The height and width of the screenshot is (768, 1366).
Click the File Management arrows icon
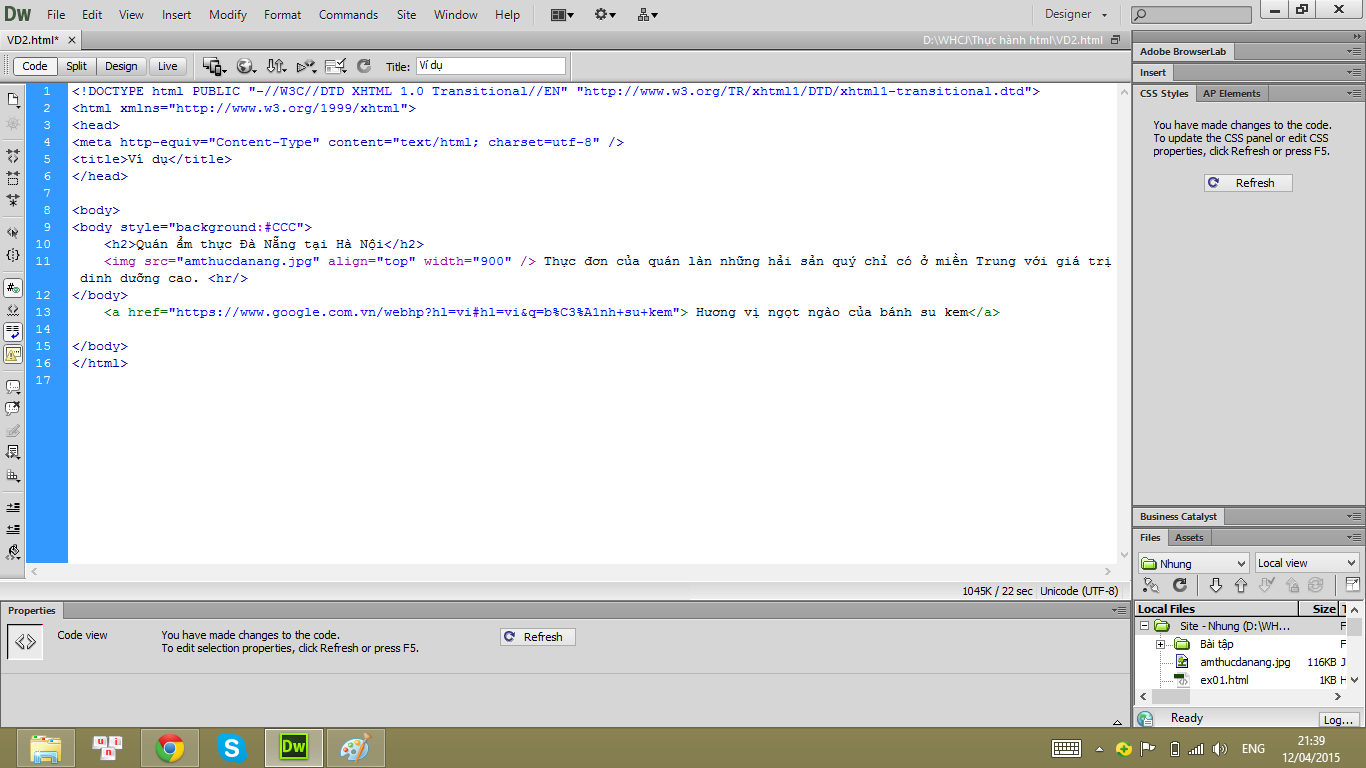(275, 66)
